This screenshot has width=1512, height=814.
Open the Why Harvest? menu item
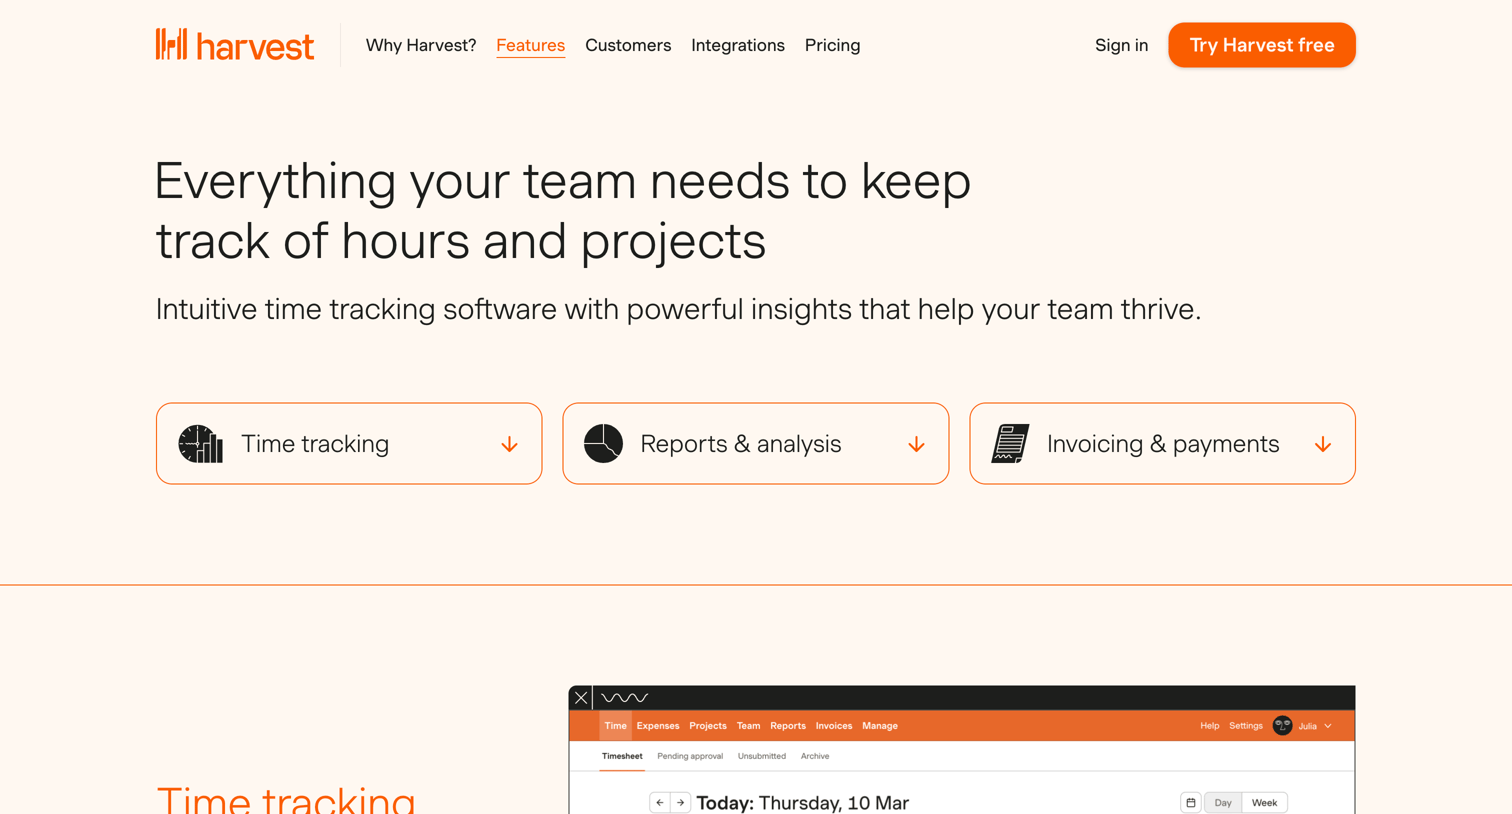(x=421, y=45)
